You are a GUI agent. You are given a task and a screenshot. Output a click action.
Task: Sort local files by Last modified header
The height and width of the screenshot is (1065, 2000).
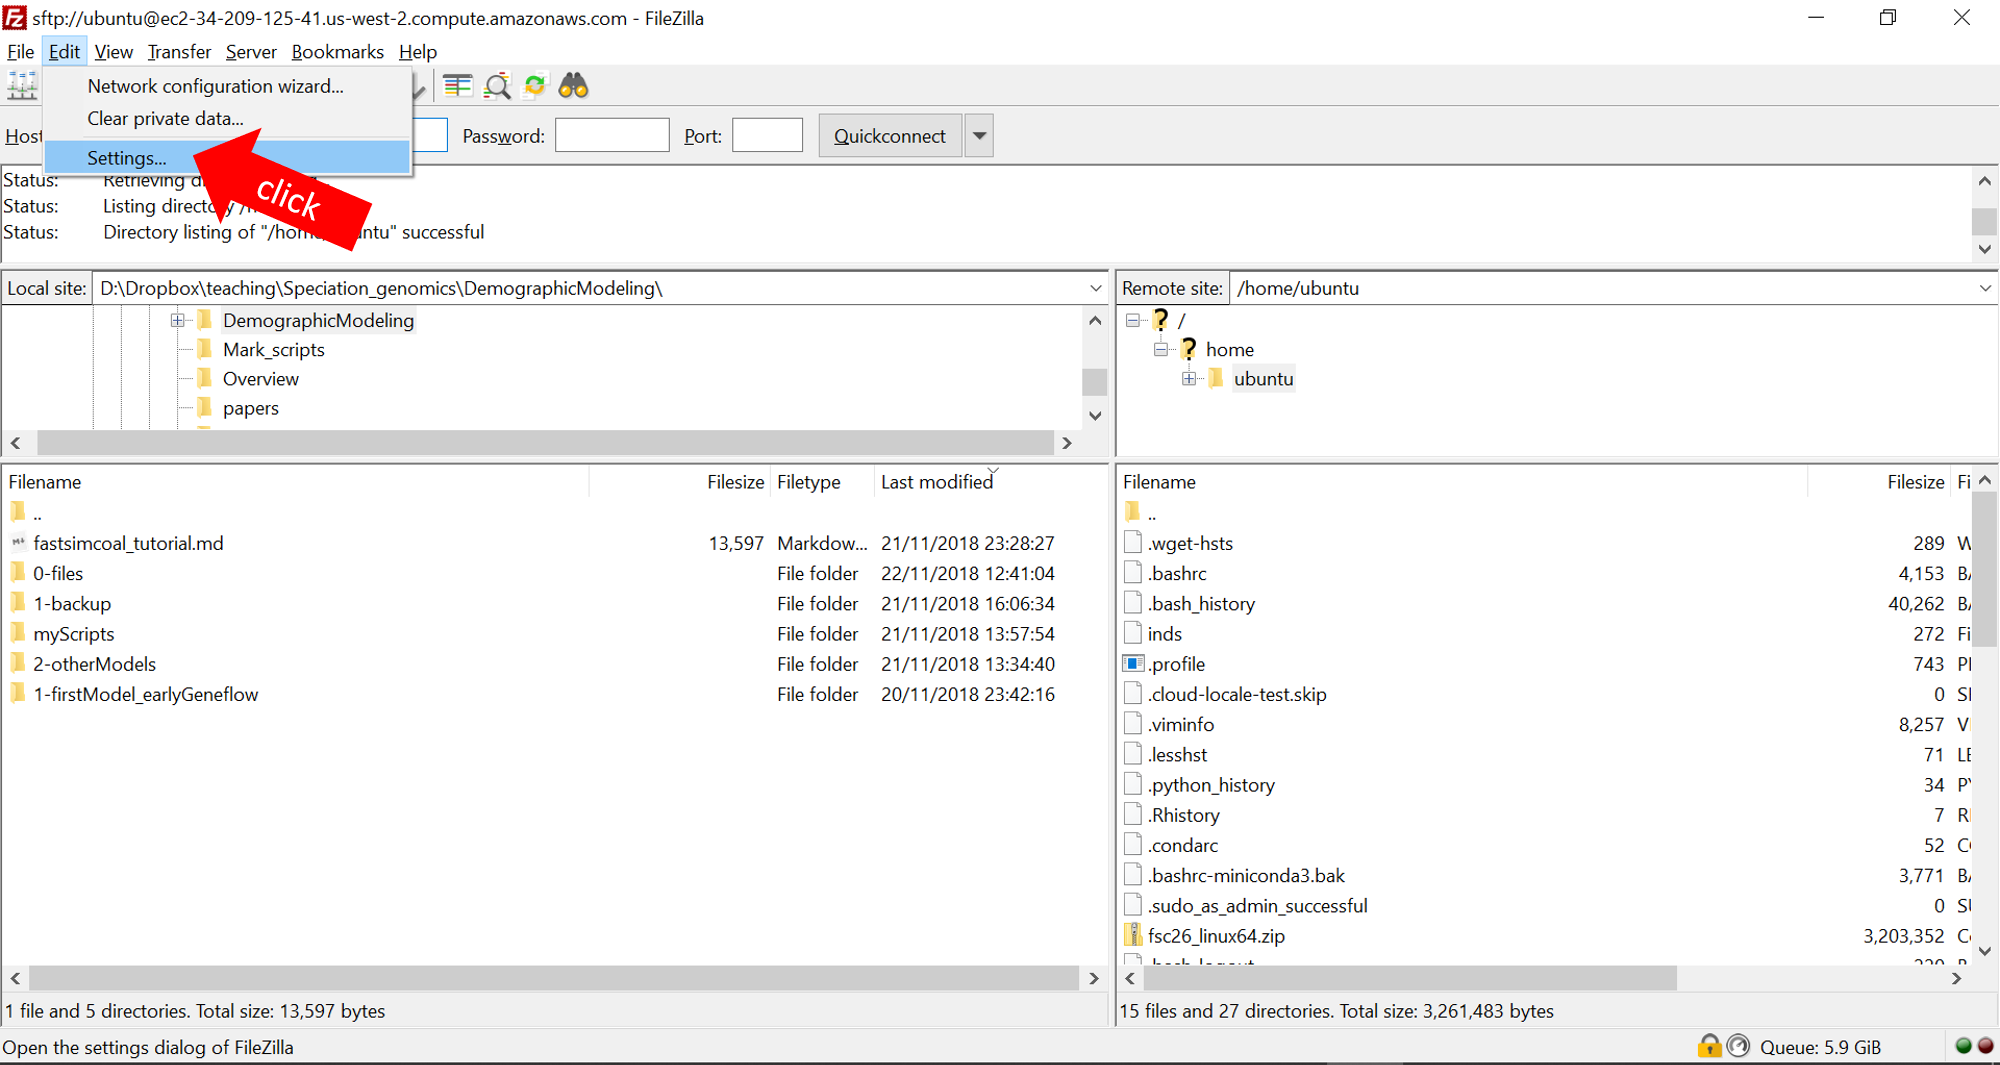click(990, 482)
